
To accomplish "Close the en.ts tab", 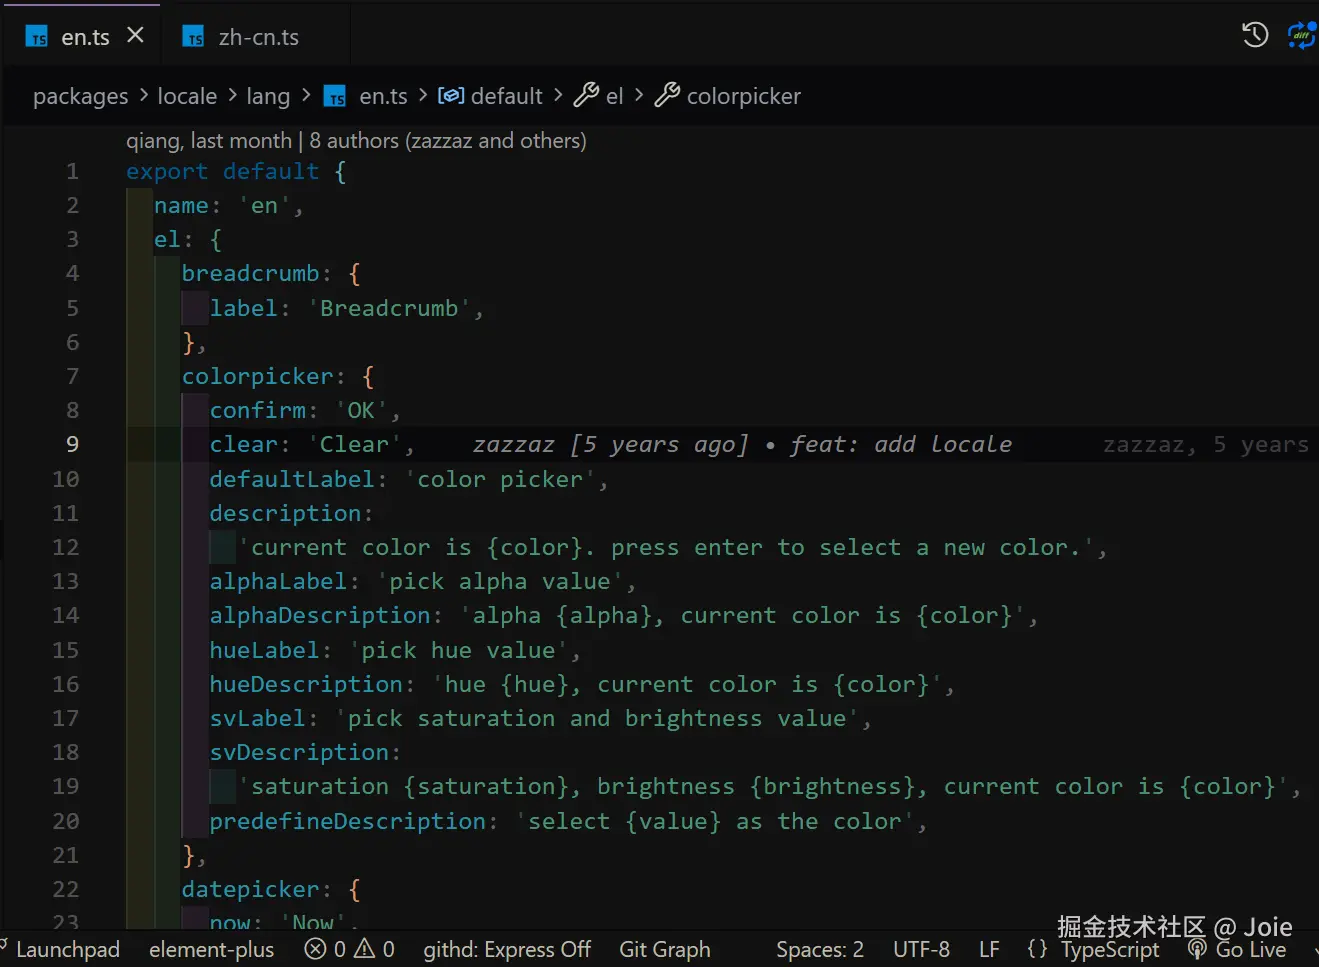I will pyautogui.click(x=136, y=36).
